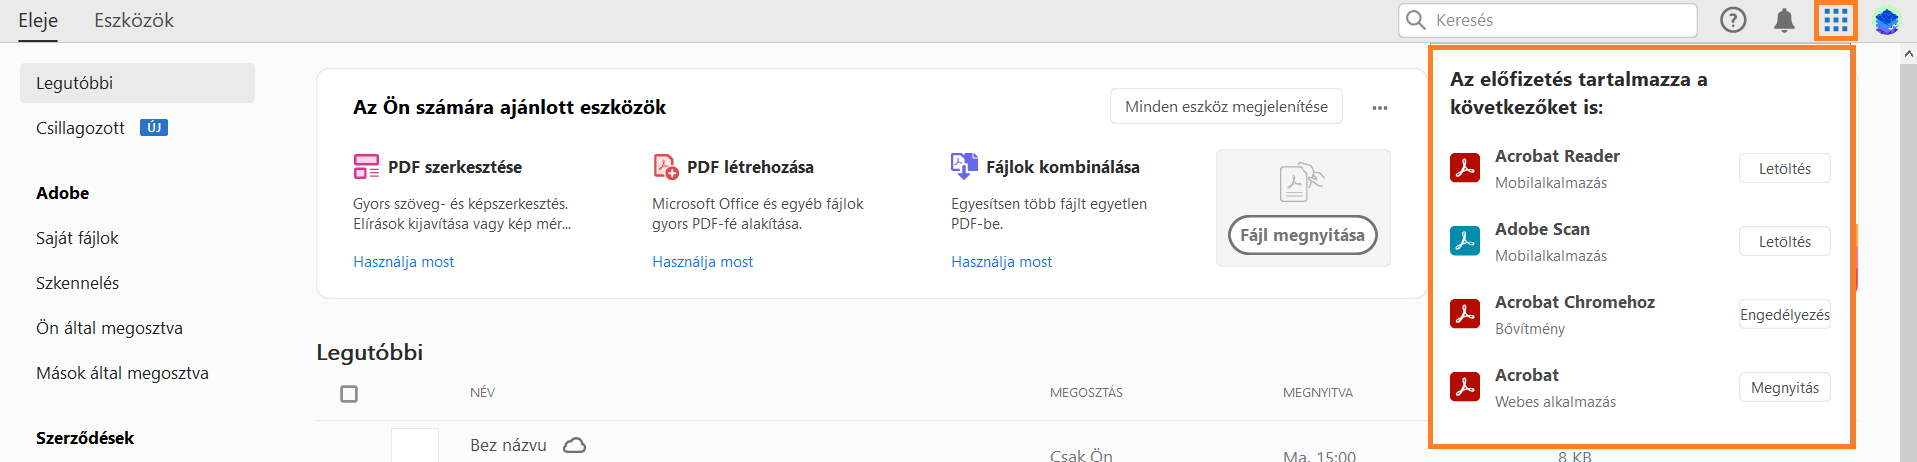Open the apps grid icon
1917x462 pixels.
pos(1835,20)
